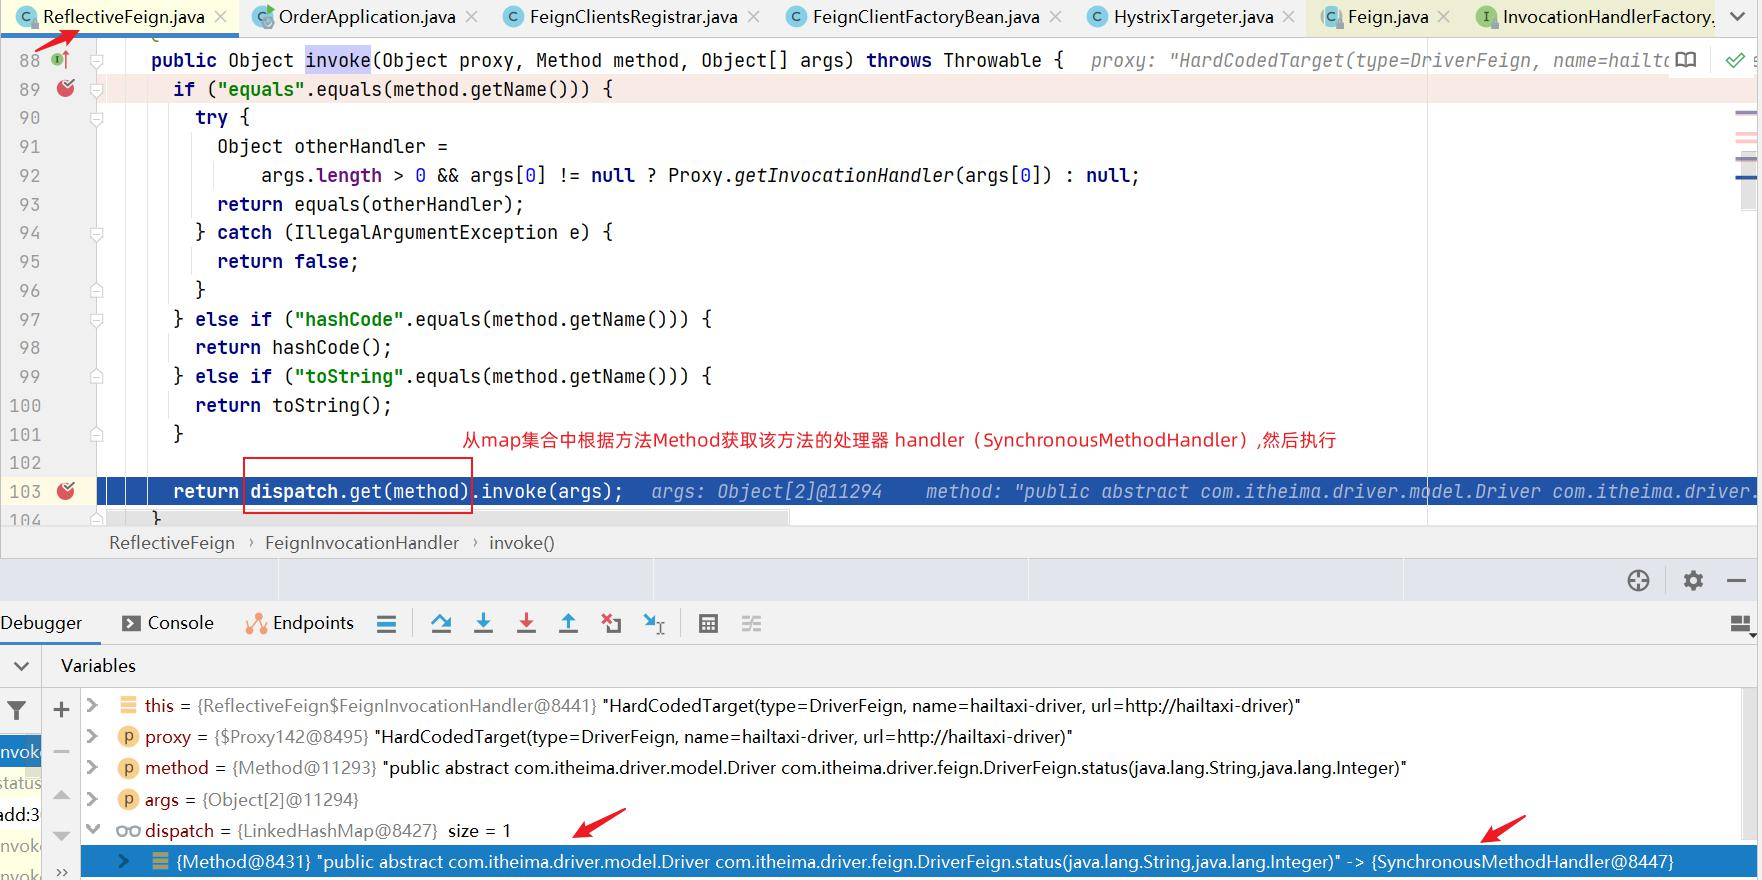The width and height of the screenshot is (1762, 880).
Task: Click the FeignInvocationHandler breadcrumb
Action: [x=362, y=543]
